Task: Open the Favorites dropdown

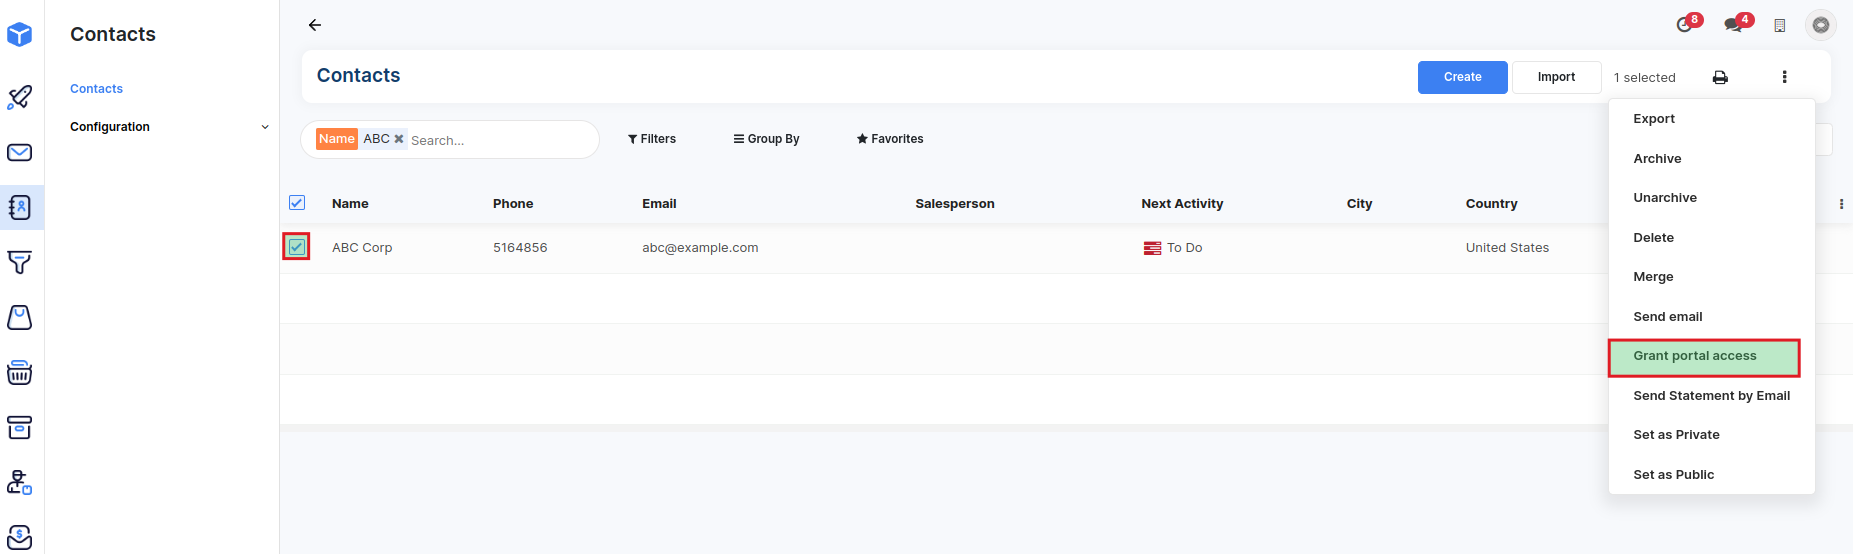Action: [x=890, y=139]
